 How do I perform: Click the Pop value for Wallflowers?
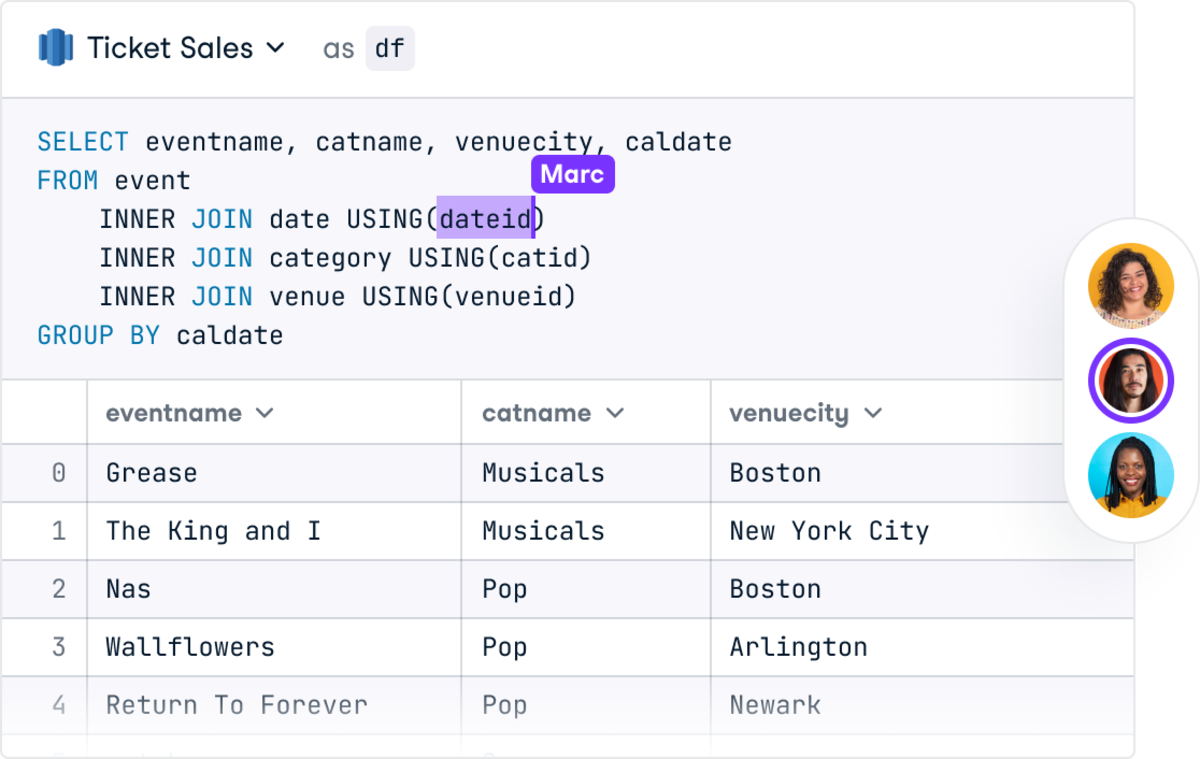[x=503, y=647]
